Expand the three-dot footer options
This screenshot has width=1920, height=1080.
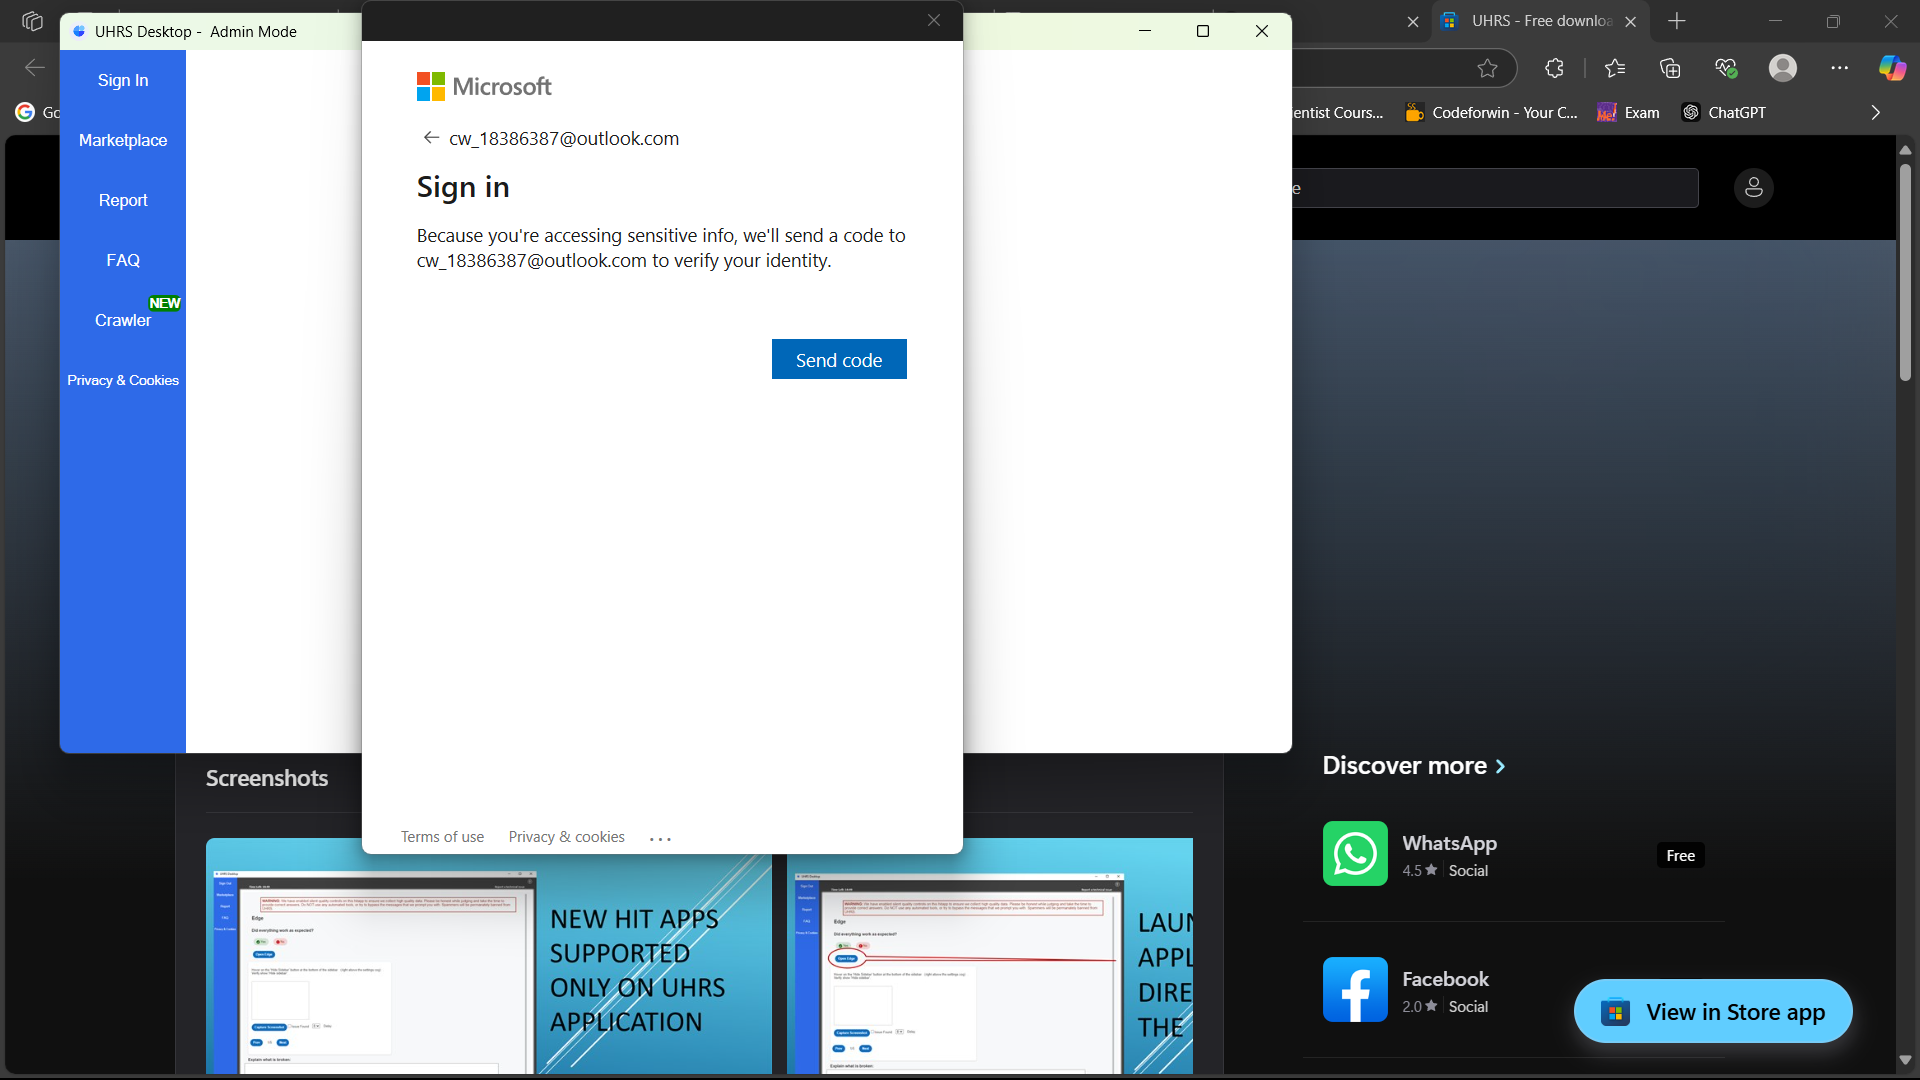(x=660, y=839)
